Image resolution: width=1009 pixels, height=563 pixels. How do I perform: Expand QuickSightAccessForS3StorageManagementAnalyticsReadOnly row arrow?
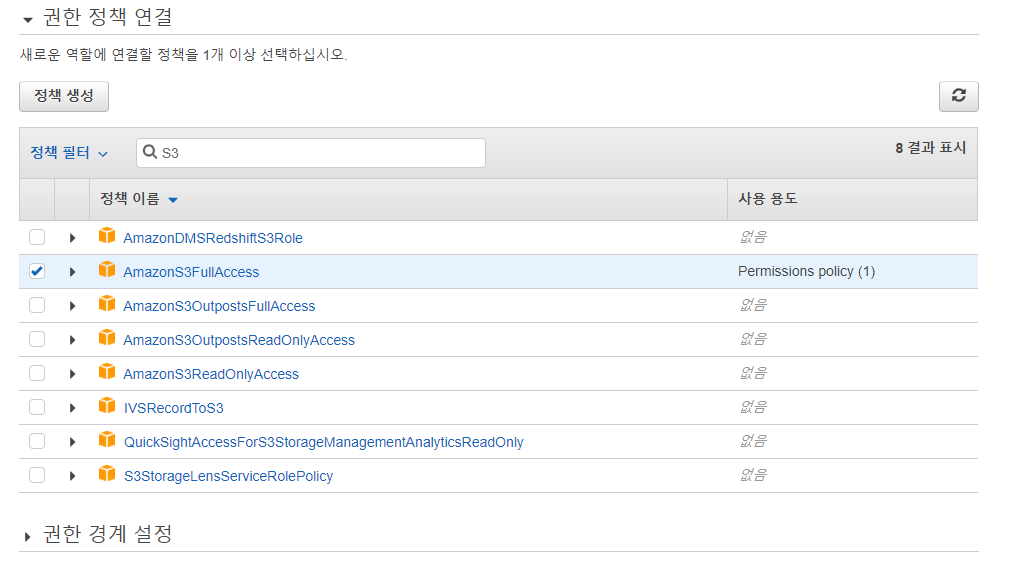pos(72,443)
